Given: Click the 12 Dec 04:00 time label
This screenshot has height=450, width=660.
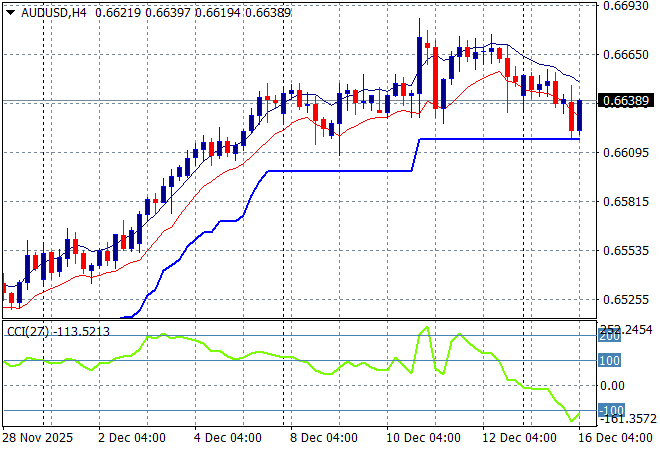Looking at the screenshot, I should [x=519, y=438].
